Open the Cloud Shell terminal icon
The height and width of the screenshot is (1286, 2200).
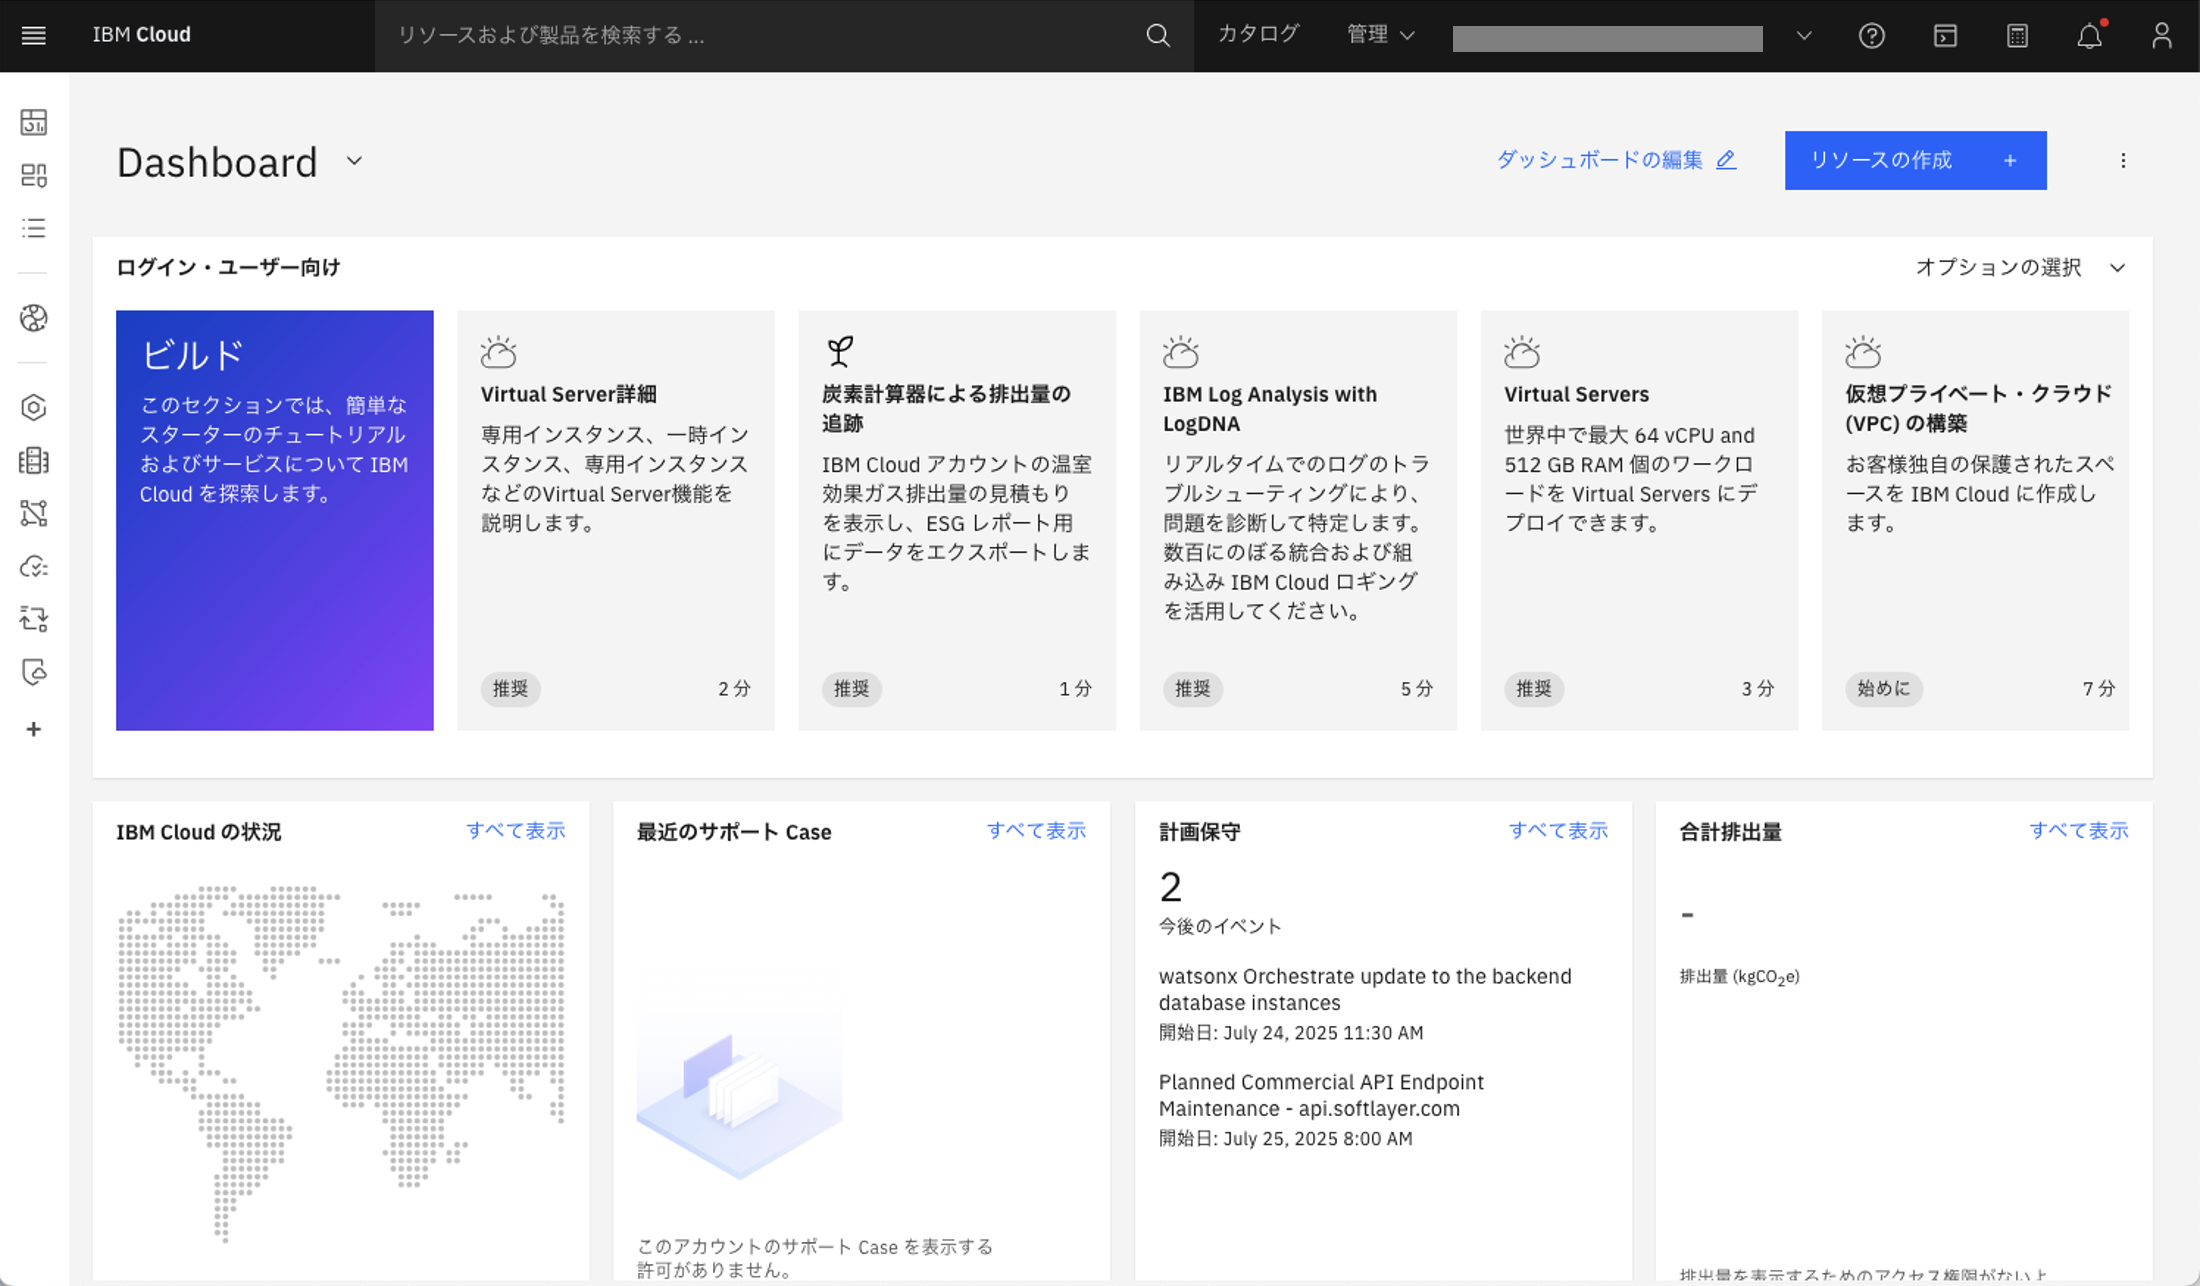coord(1945,35)
